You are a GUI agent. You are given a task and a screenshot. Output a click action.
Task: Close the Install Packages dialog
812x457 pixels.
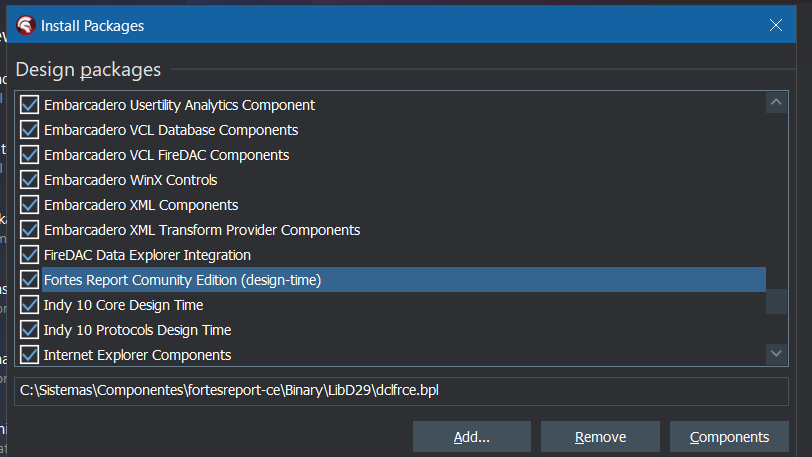[775, 25]
